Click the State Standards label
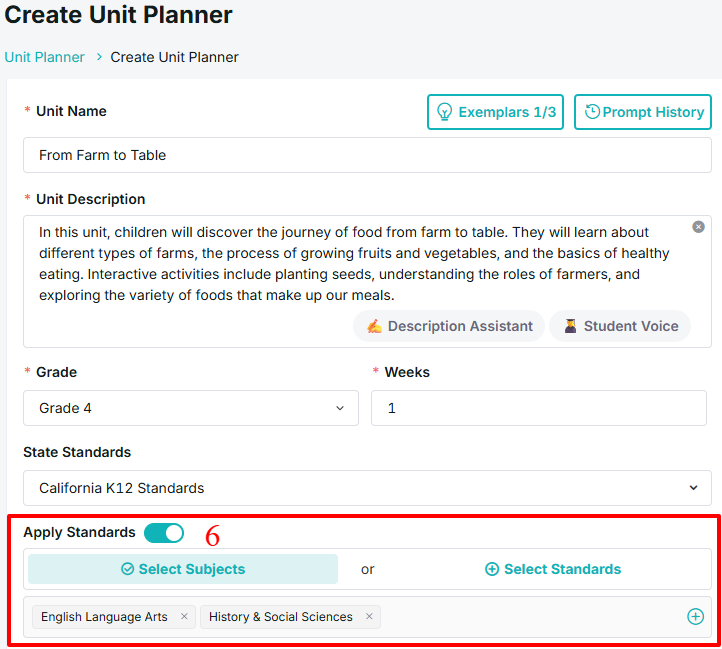The height and width of the screenshot is (649, 722). 77,452
